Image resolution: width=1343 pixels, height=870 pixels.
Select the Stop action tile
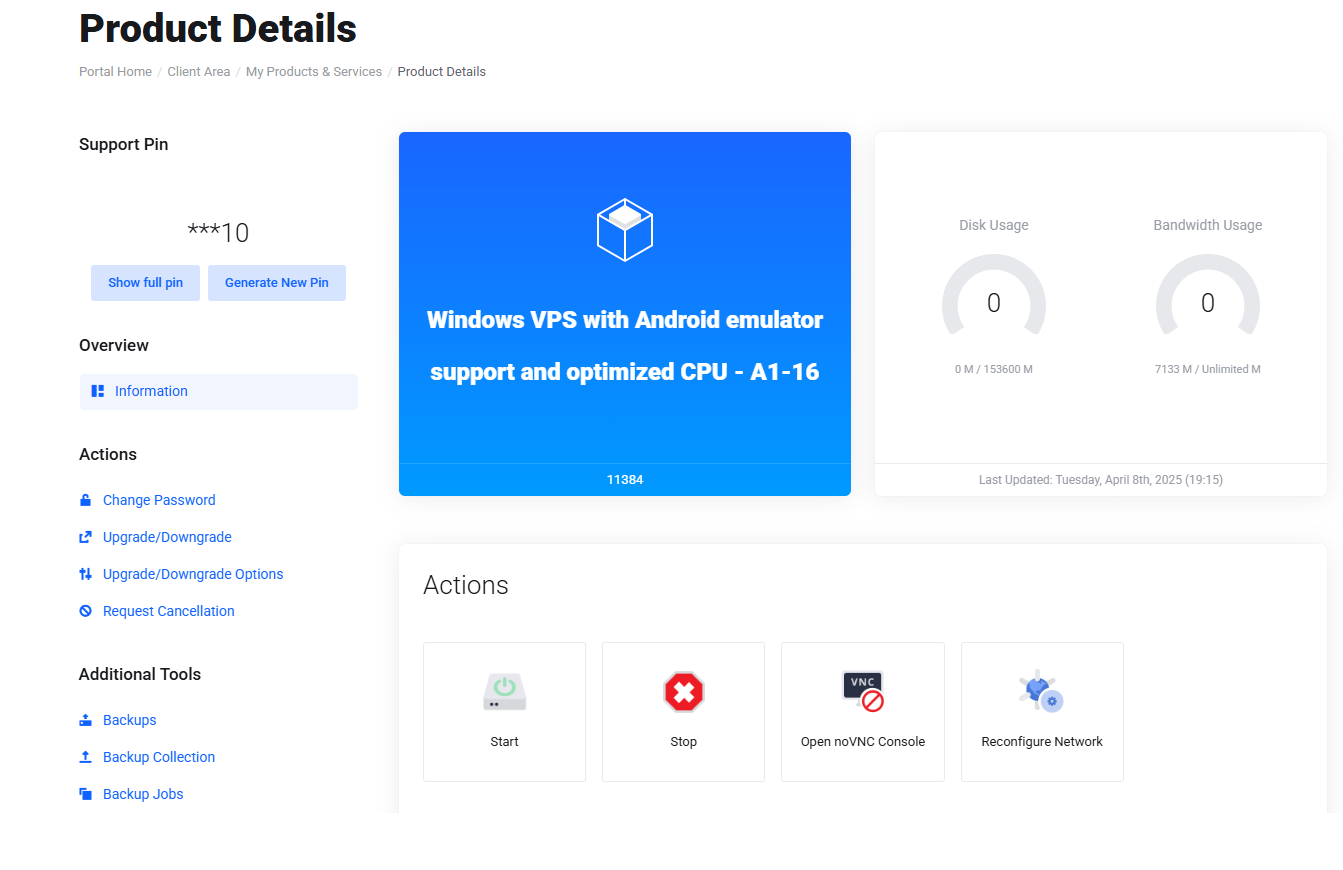[684, 712]
